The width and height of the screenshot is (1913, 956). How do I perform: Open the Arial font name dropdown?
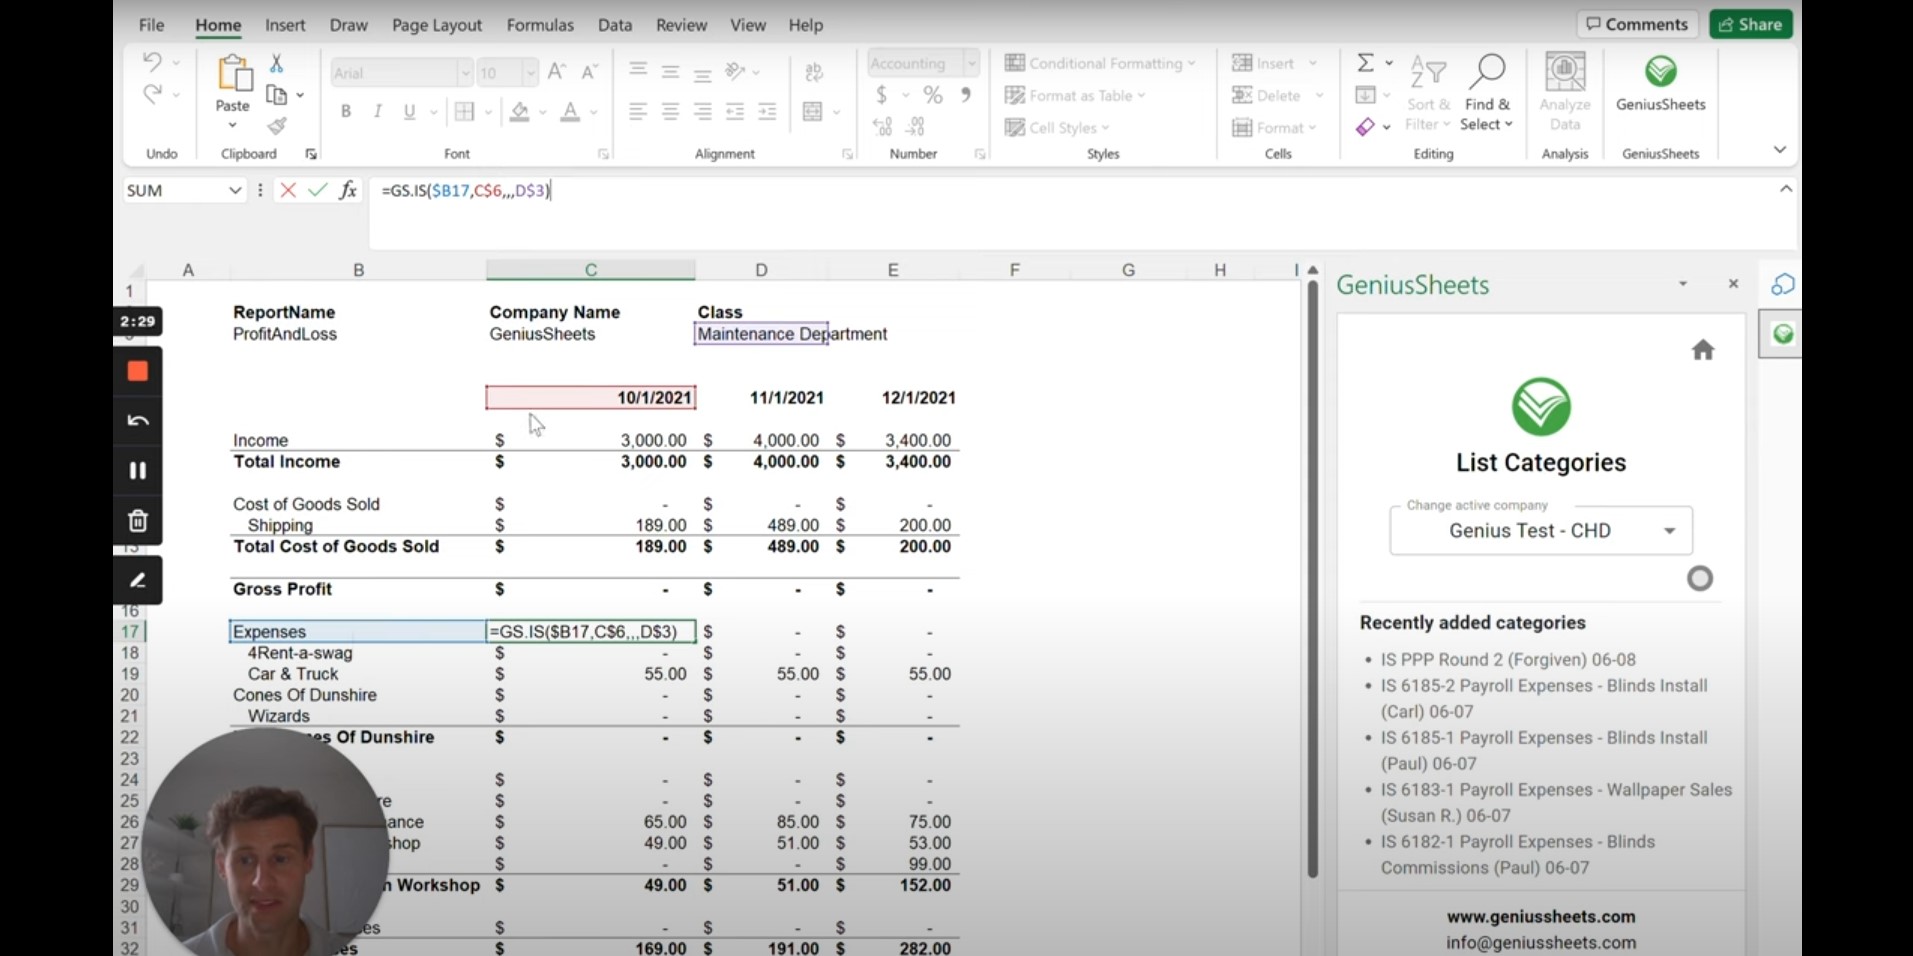click(x=464, y=73)
